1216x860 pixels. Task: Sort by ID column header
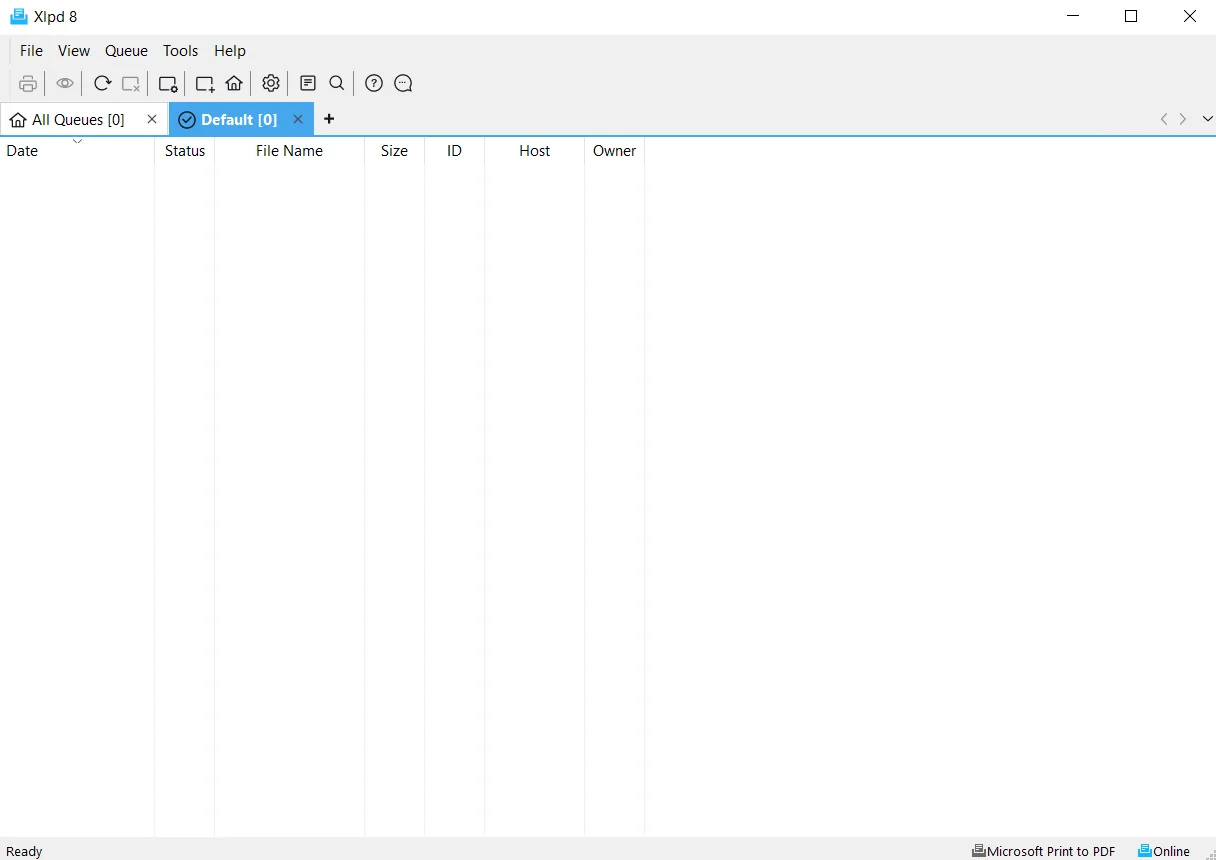(455, 151)
